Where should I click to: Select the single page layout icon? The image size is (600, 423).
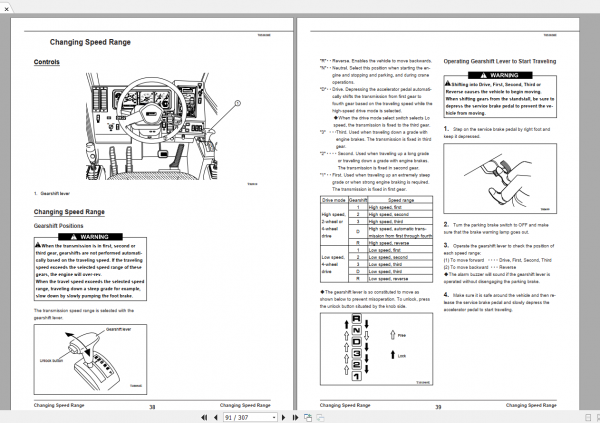(x=589, y=418)
